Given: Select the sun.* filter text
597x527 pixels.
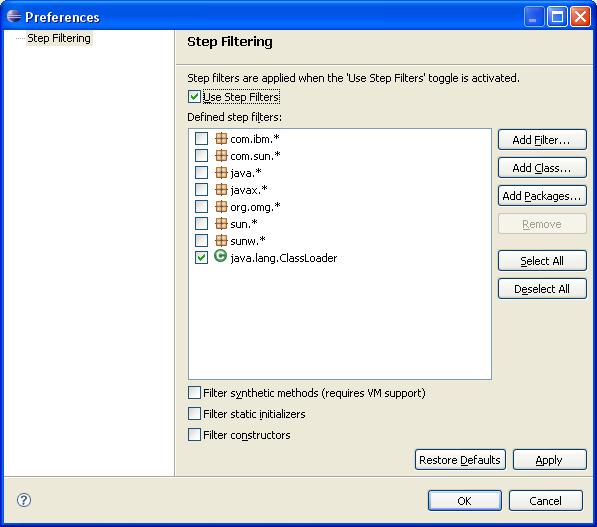Looking at the screenshot, I should [244, 224].
